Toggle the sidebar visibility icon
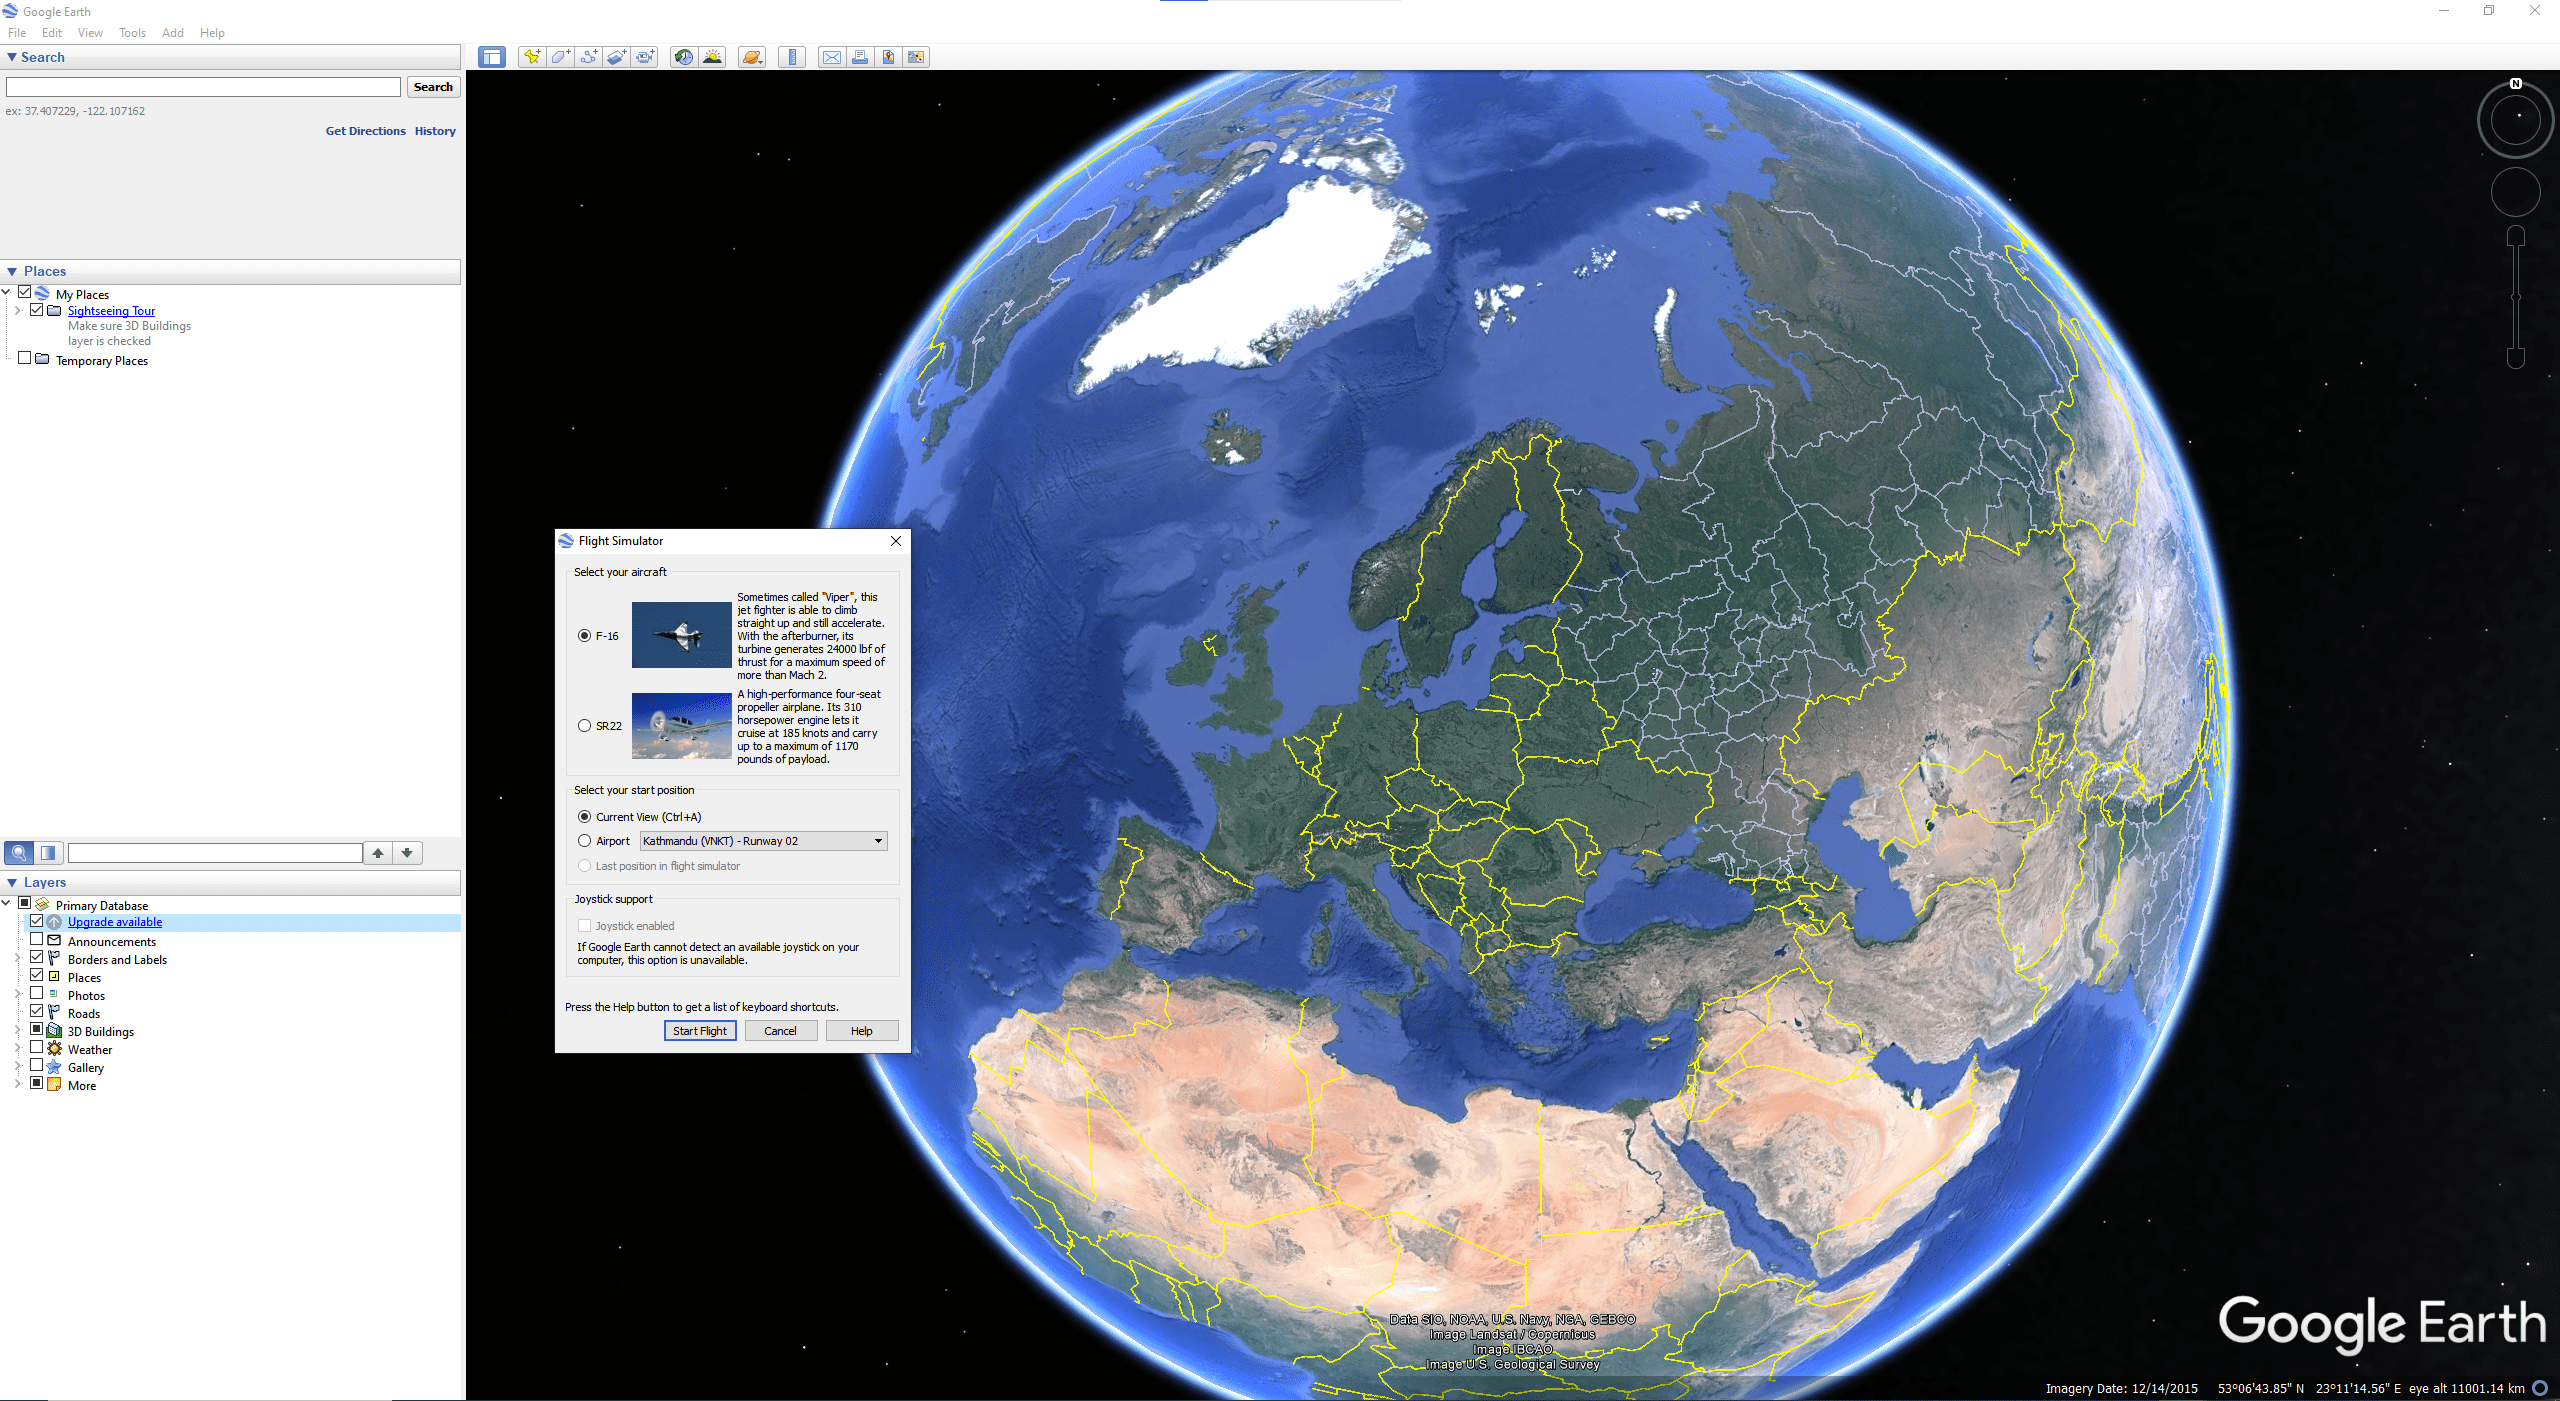This screenshot has height=1401, width=2560. tap(492, 57)
